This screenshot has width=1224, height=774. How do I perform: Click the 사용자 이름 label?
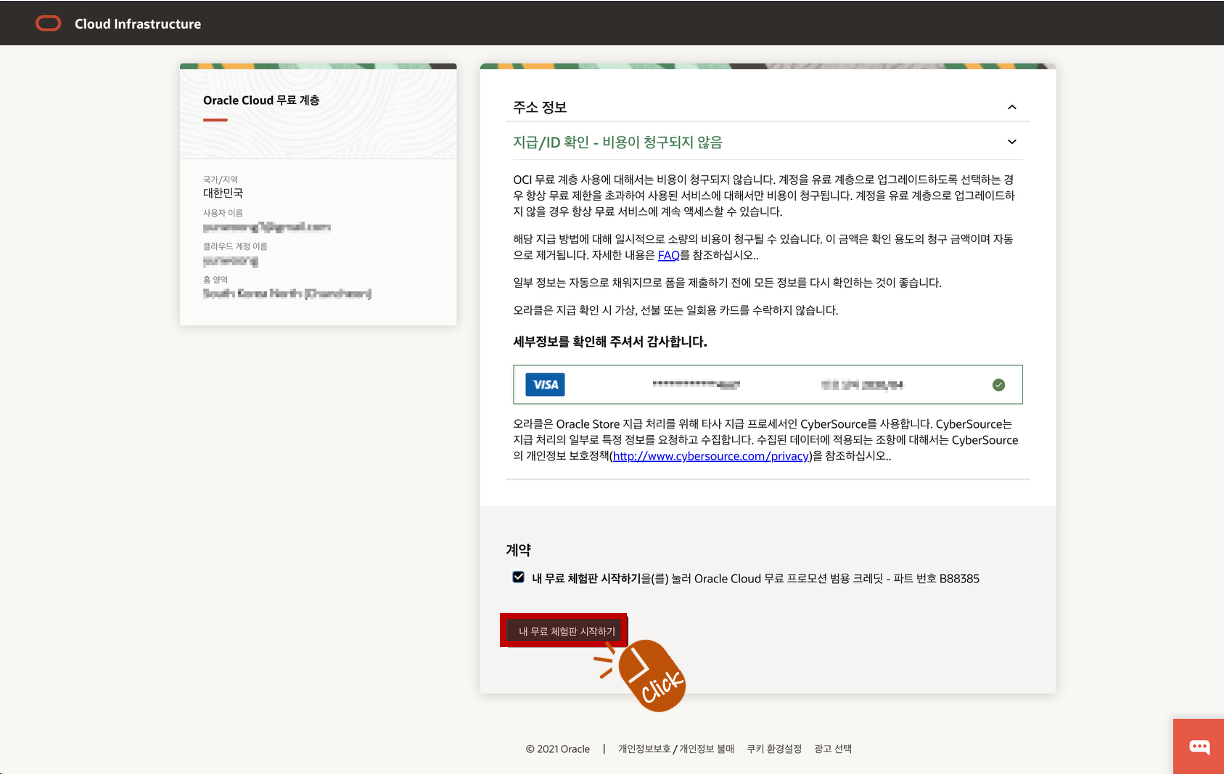pyautogui.click(x=223, y=213)
